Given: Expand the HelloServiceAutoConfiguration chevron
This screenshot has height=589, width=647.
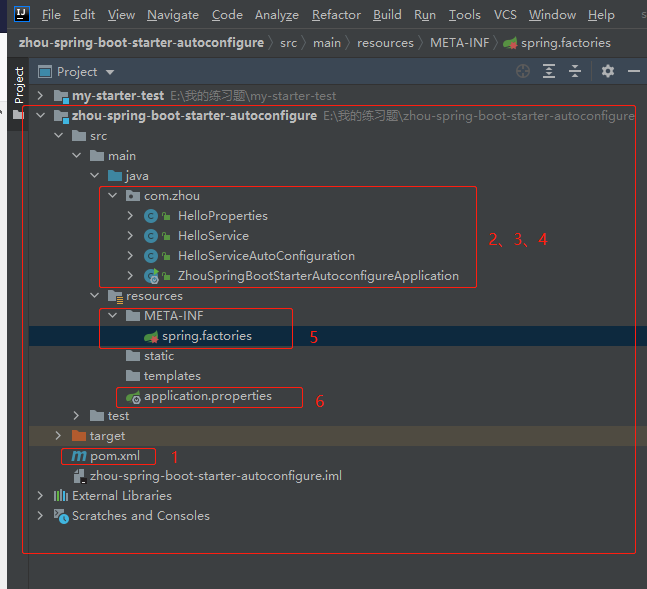Looking at the screenshot, I should (x=130, y=255).
